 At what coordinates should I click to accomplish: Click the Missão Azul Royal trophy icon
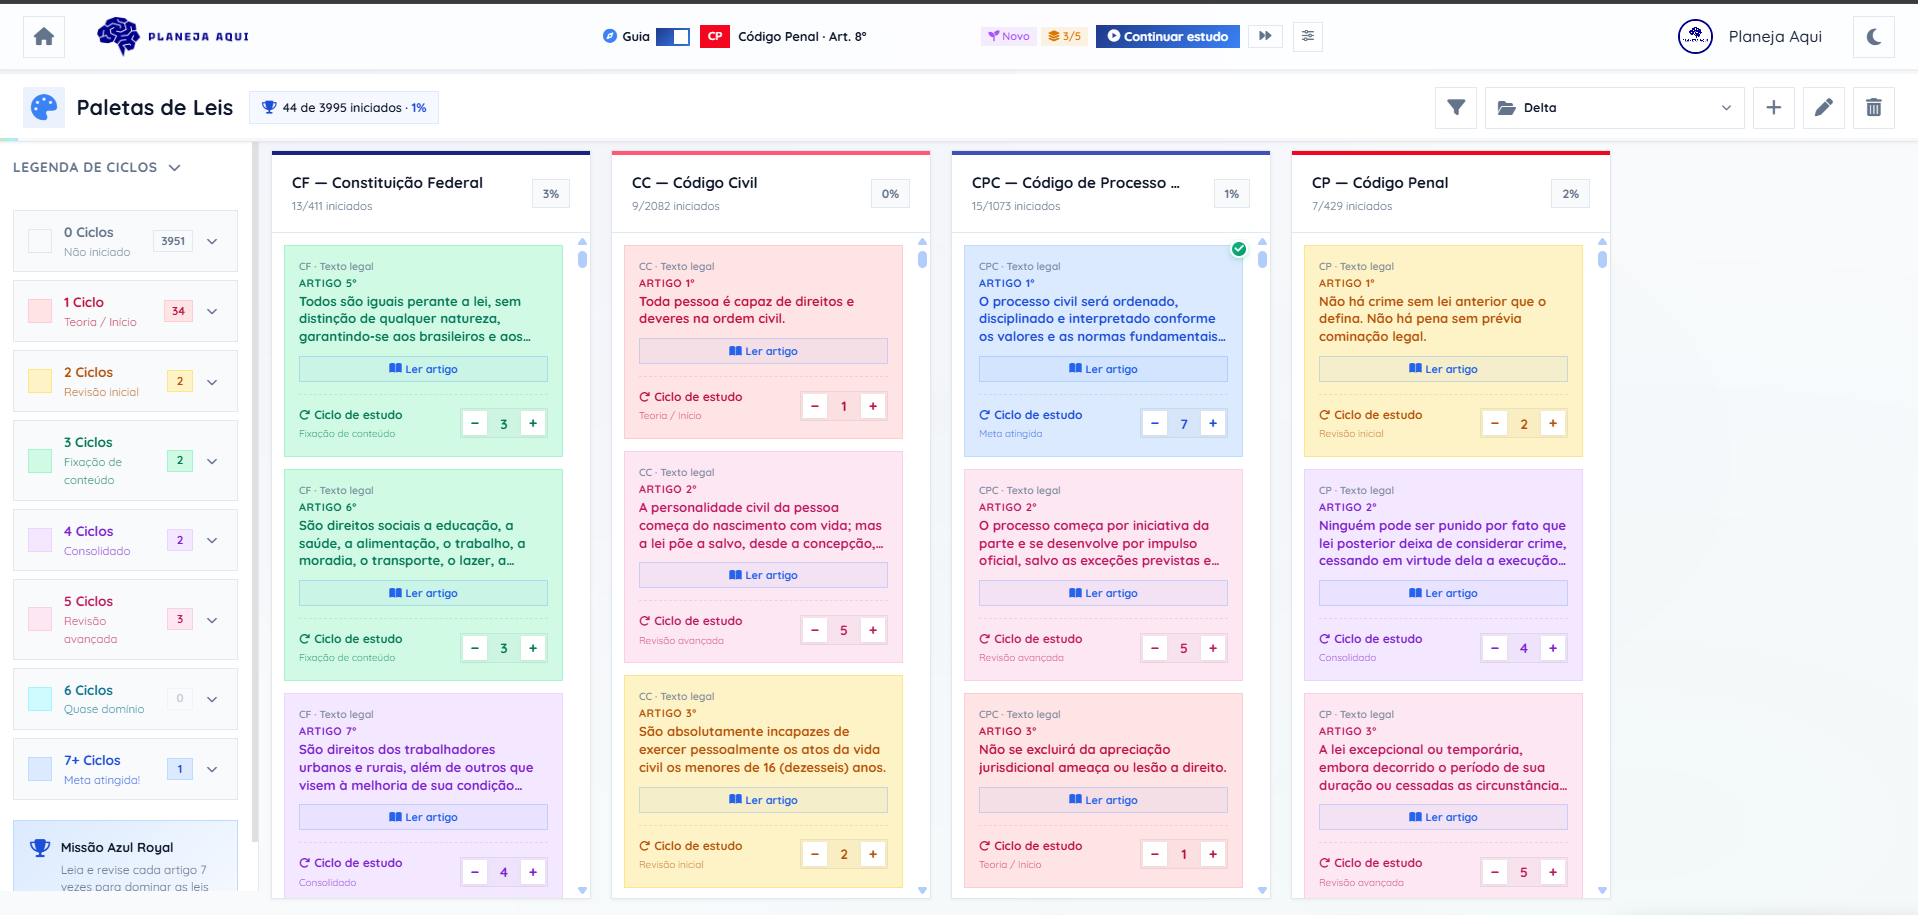40,848
